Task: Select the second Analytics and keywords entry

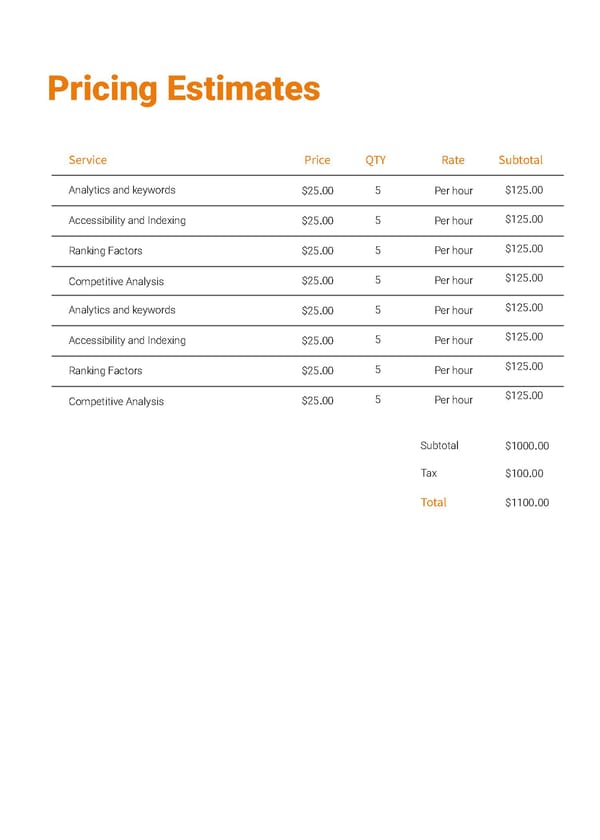Action: [x=122, y=310]
